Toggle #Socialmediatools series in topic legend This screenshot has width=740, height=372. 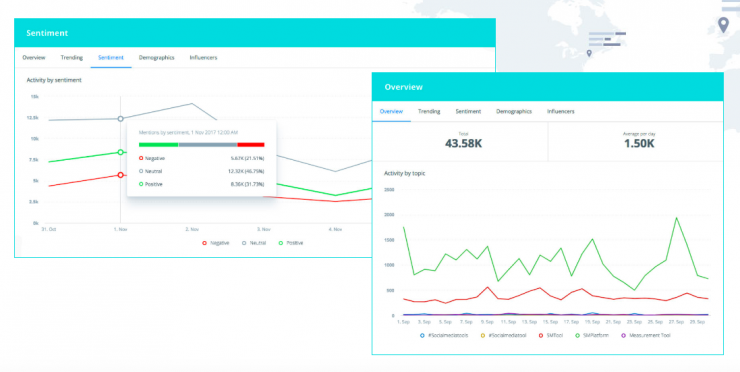(444, 336)
